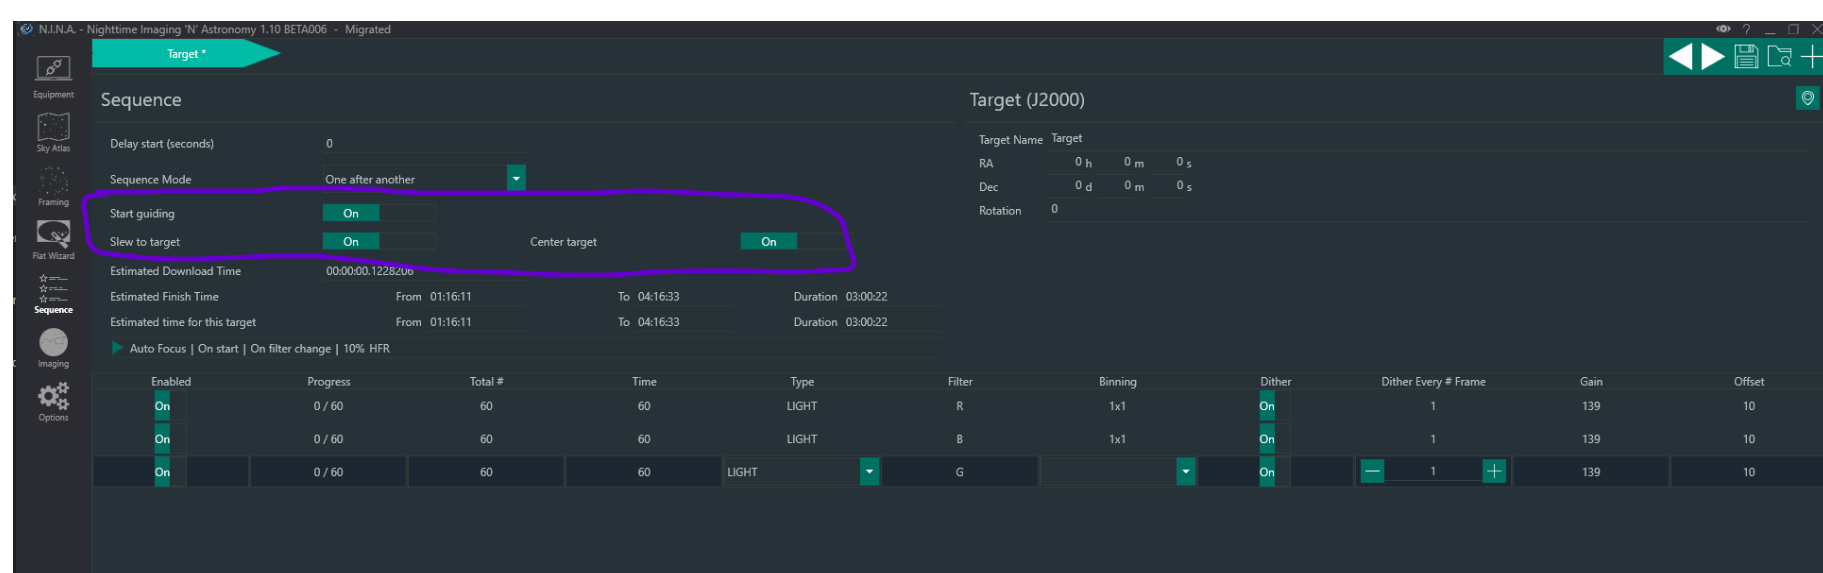Open the help question mark in title bar
The image size is (1823, 573).
(1746, 30)
